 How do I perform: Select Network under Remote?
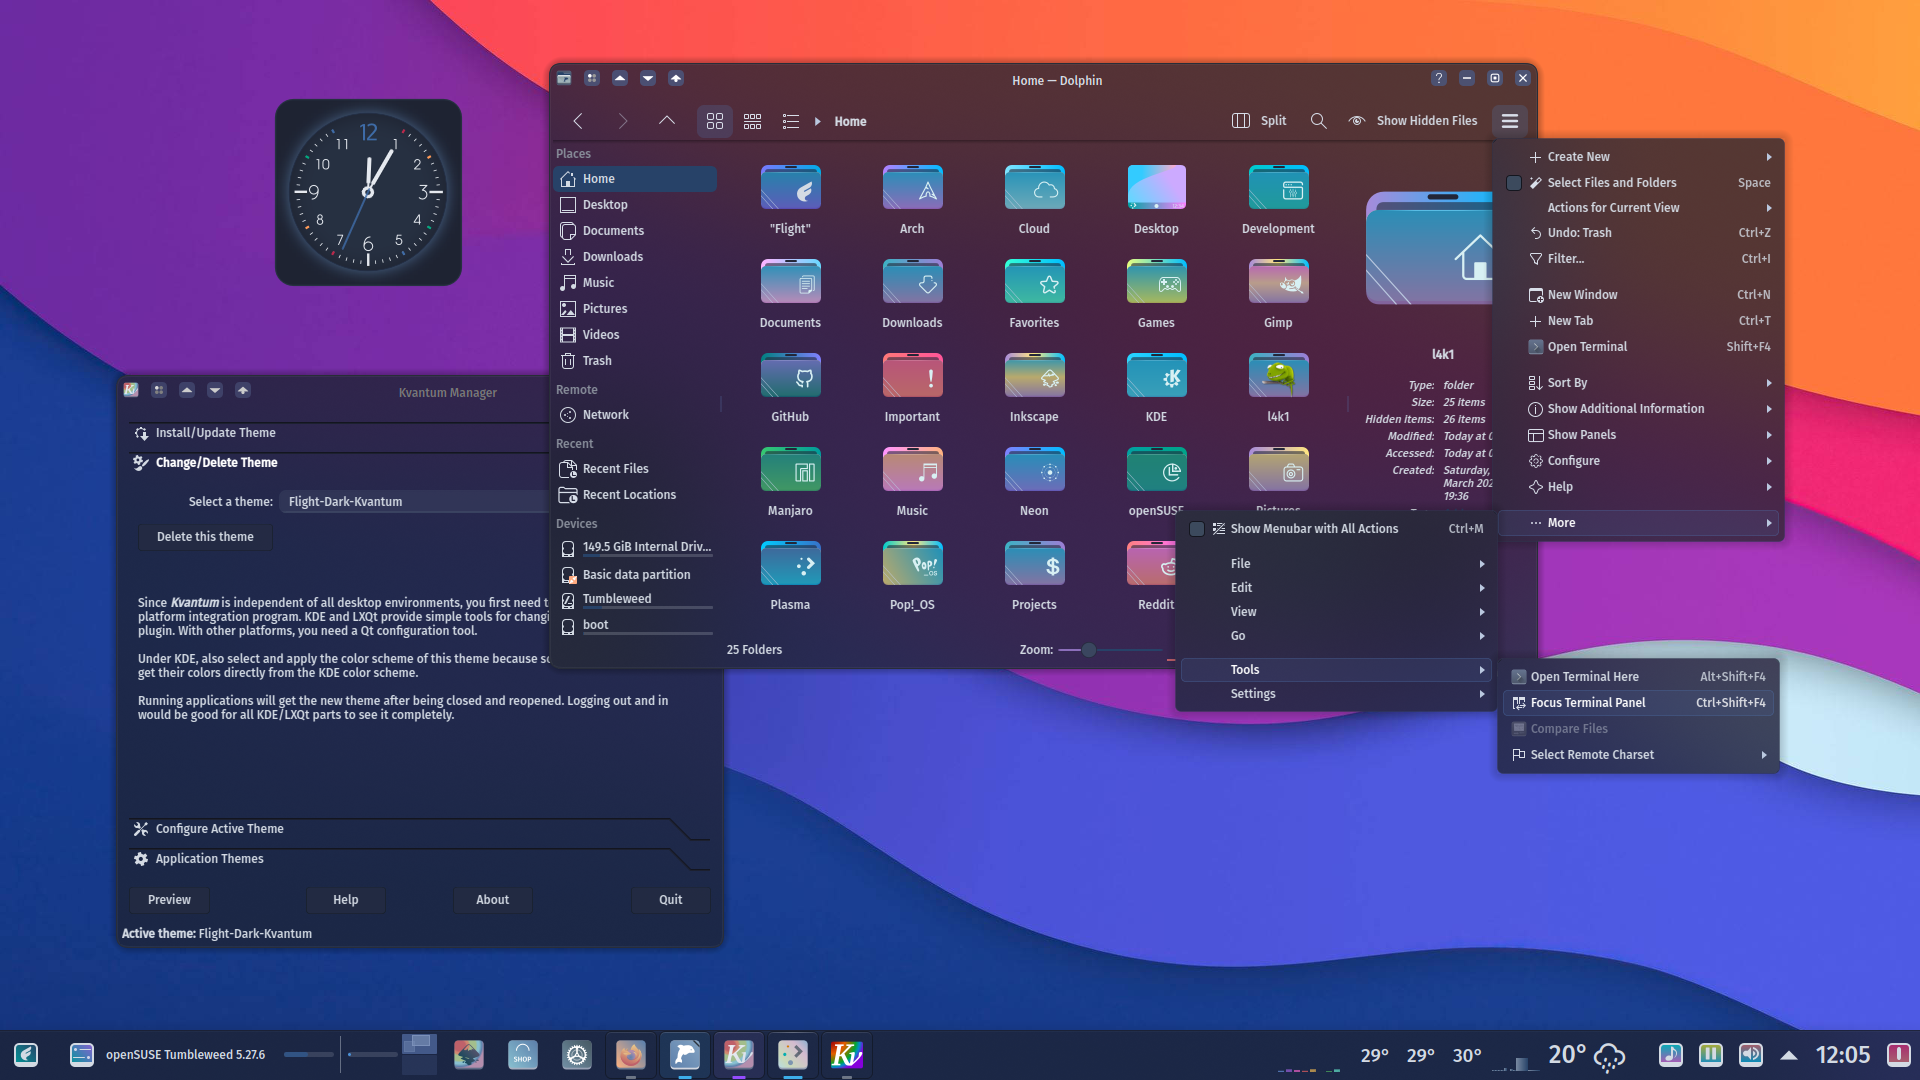(x=635, y=415)
